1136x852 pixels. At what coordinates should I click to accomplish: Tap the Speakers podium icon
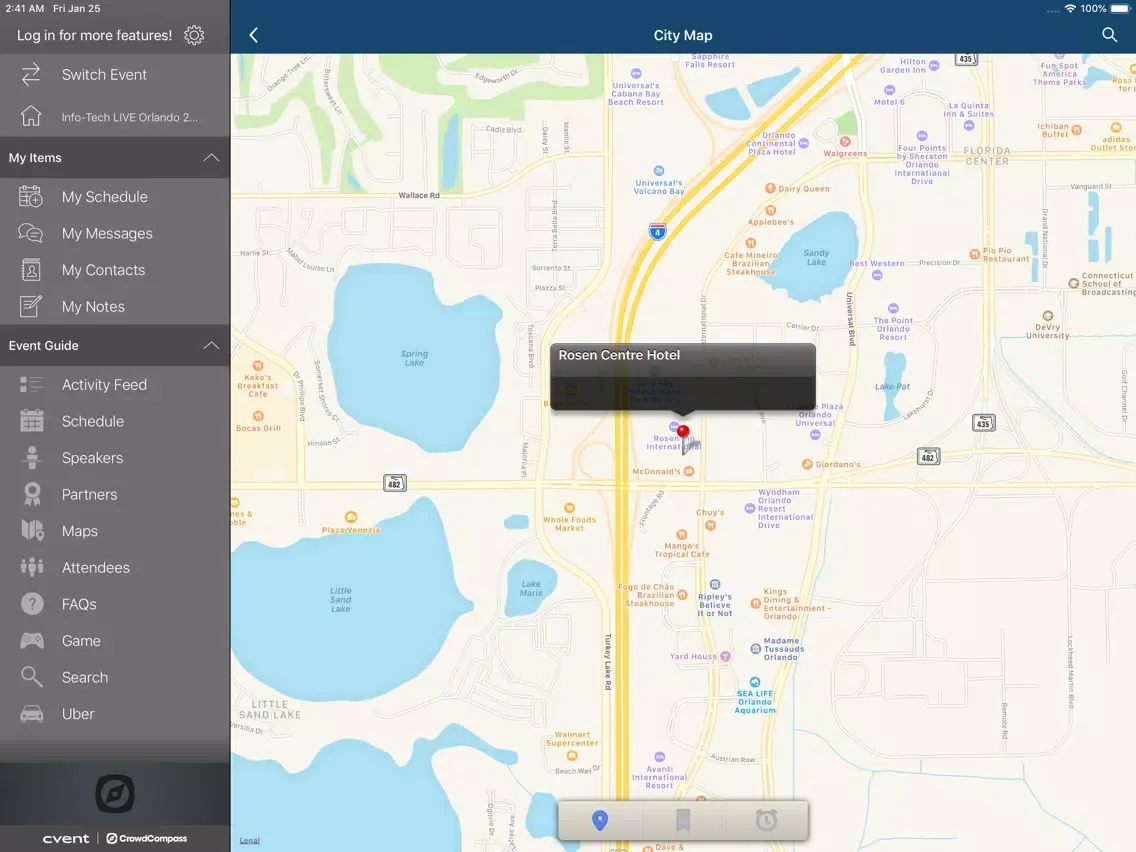tap(31, 458)
